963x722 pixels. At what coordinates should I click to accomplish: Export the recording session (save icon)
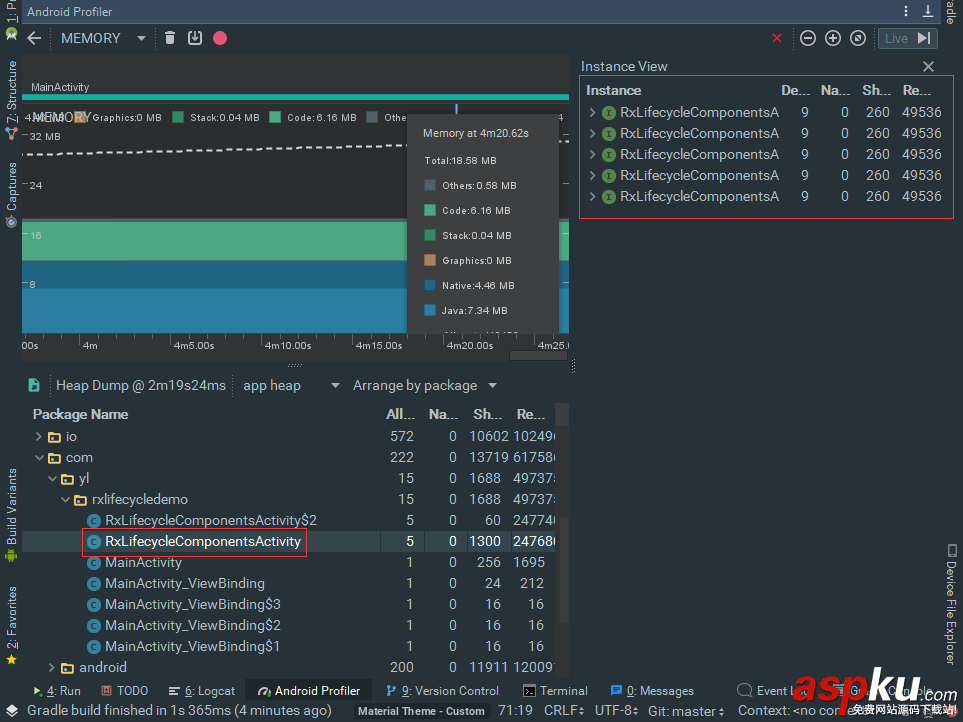(196, 37)
